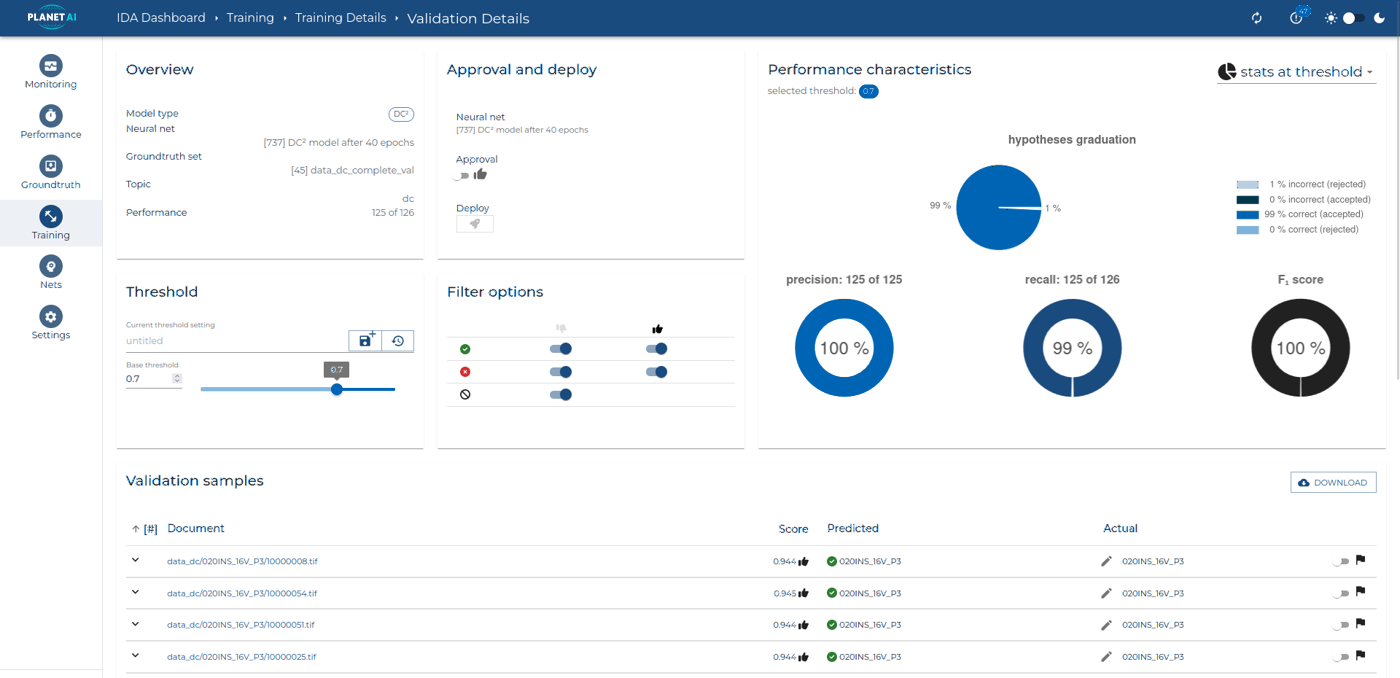Screen dimensions: 1400x678
Task: Click the untitled threshold setting field
Action: 236,341
